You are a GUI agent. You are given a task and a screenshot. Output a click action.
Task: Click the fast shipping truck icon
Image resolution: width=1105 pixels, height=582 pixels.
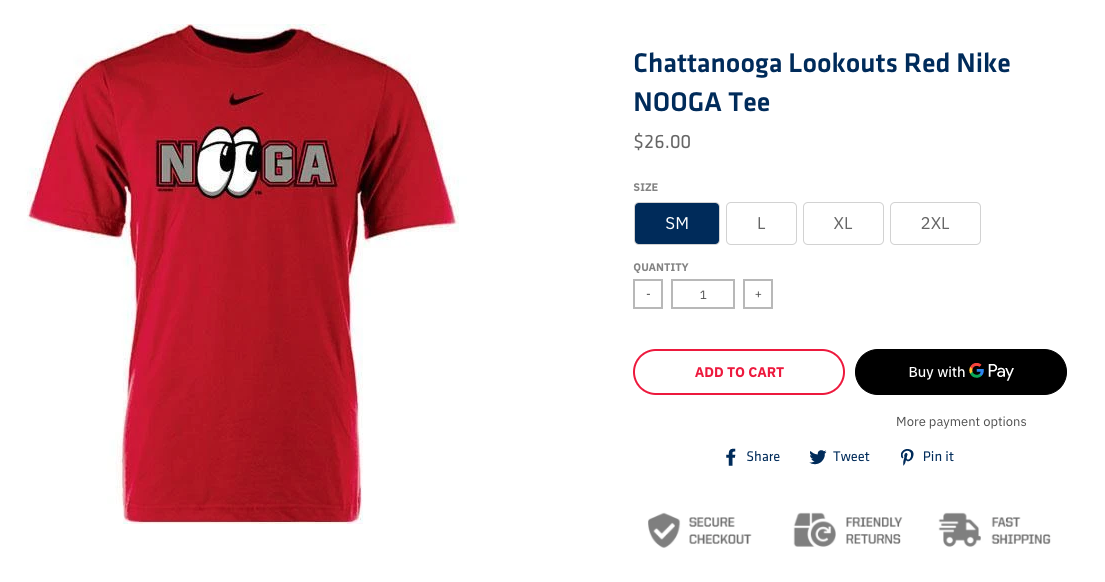pyautogui.click(x=960, y=531)
